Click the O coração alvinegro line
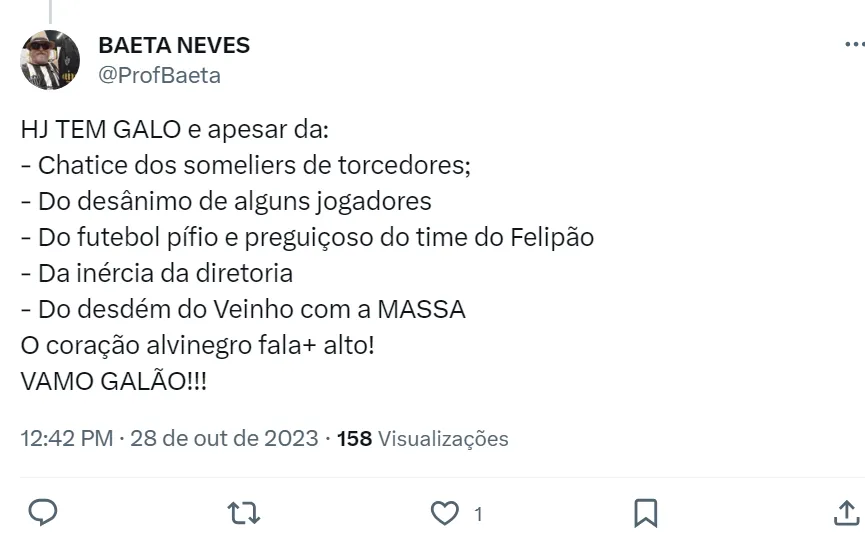865x541 pixels. coord(197,345)
